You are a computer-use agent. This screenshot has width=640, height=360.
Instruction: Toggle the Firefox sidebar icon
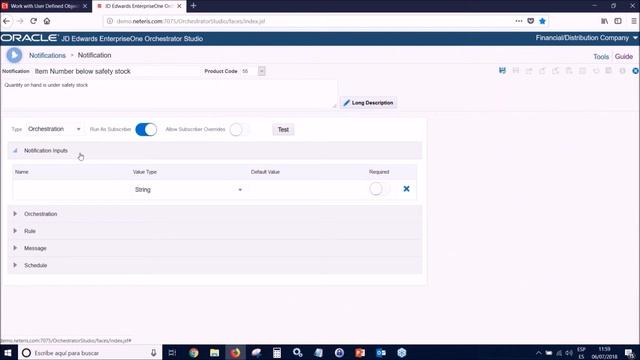click(618, 21)
